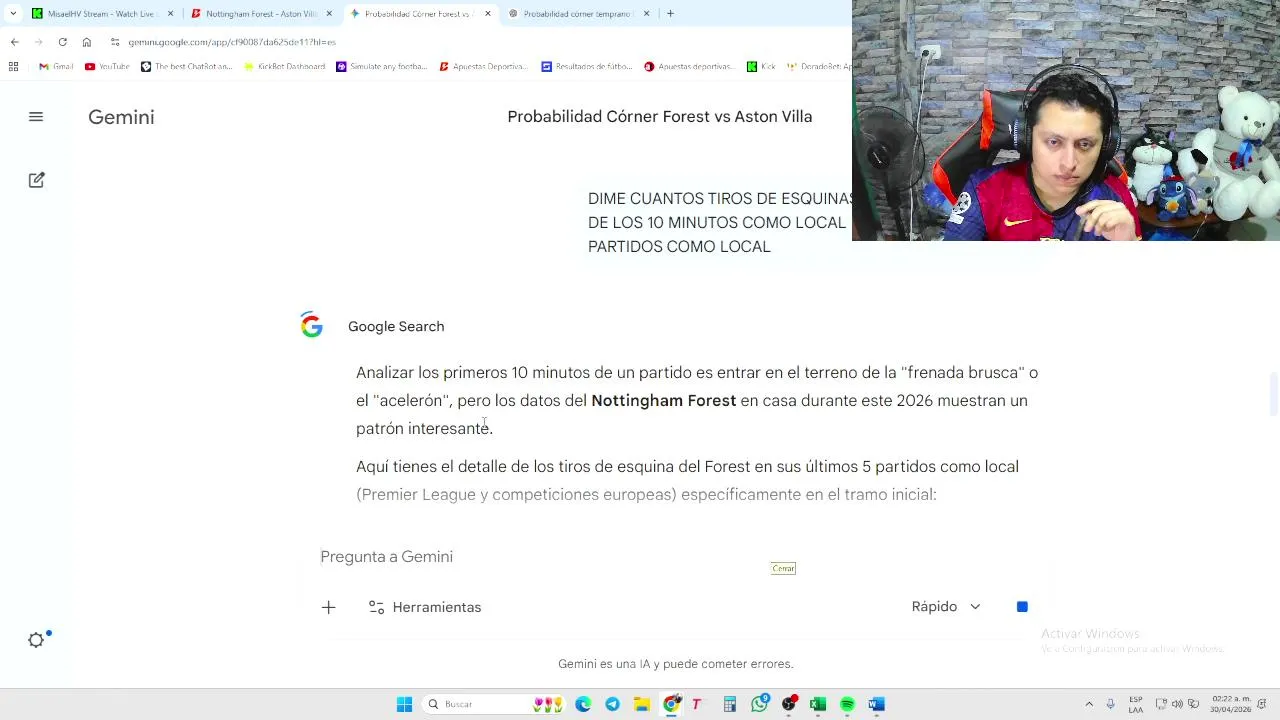Screen dimensions: 1280x720
Task: Click the Google G logo by the response
Action: click(312, 326)
